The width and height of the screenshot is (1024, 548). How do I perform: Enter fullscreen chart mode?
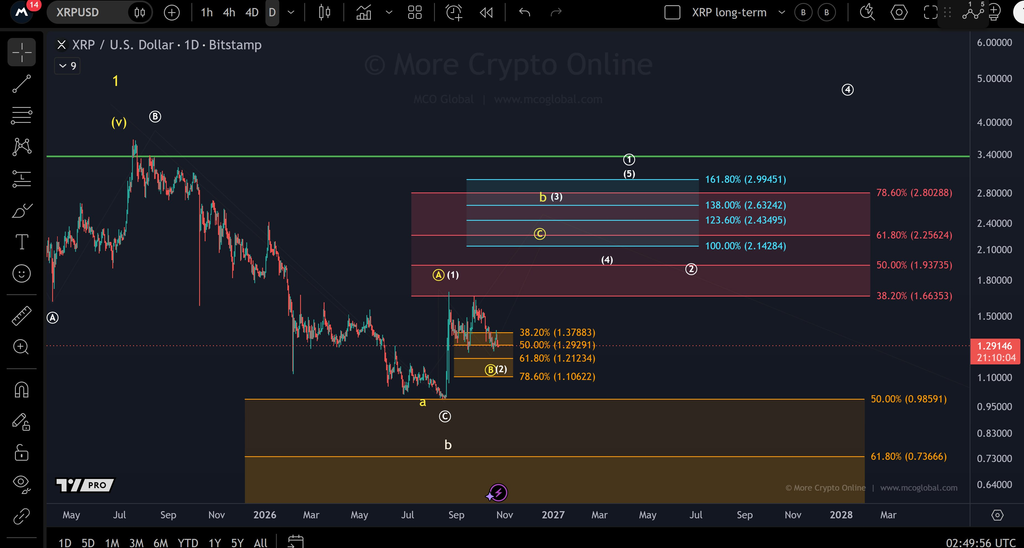coord(930,12)
